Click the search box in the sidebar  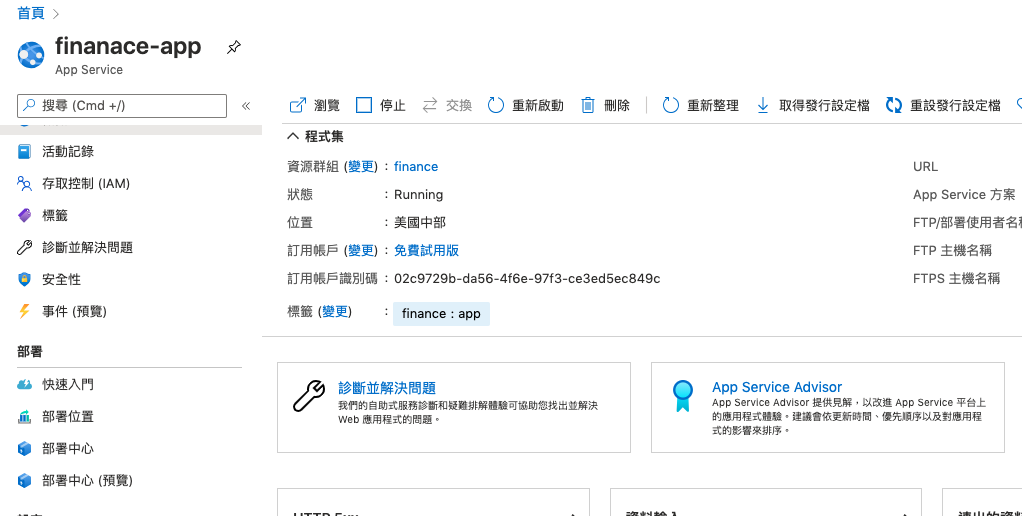click(x=122, y=106)
